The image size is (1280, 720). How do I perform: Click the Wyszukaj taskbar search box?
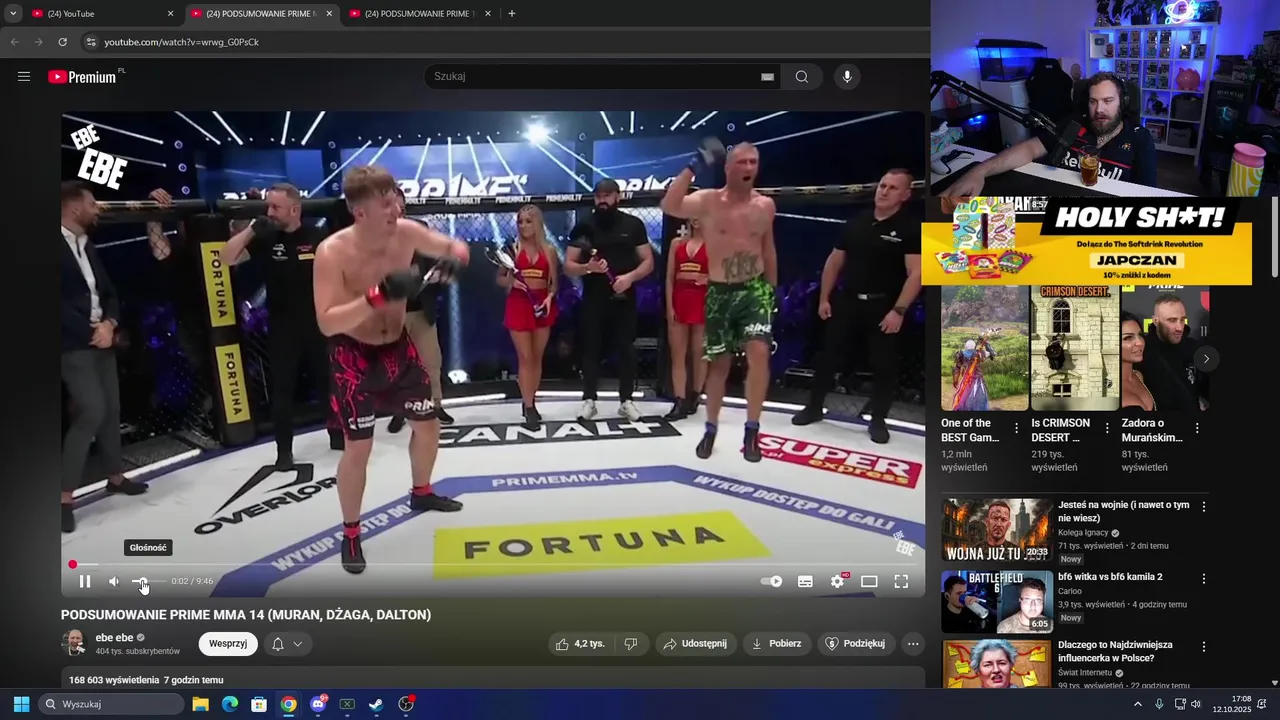coord(111,704)
